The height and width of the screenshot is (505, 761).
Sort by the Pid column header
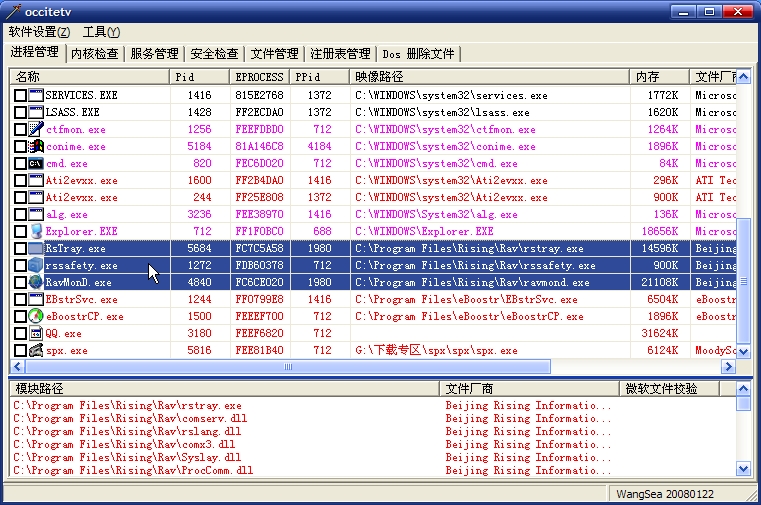(199, 77)
